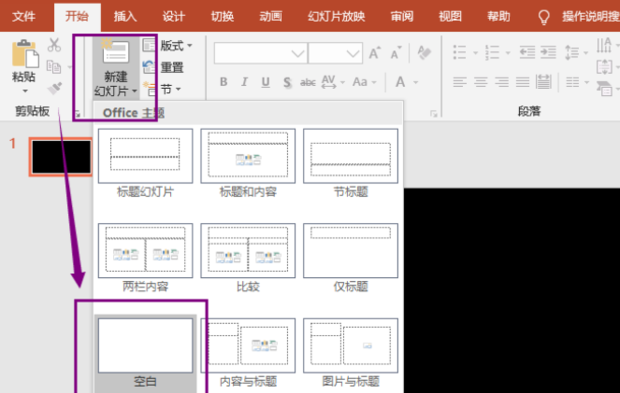Click the Cut scissors icon
The width and height of the screenshot is (620, 393).
(x=54, y=45)
